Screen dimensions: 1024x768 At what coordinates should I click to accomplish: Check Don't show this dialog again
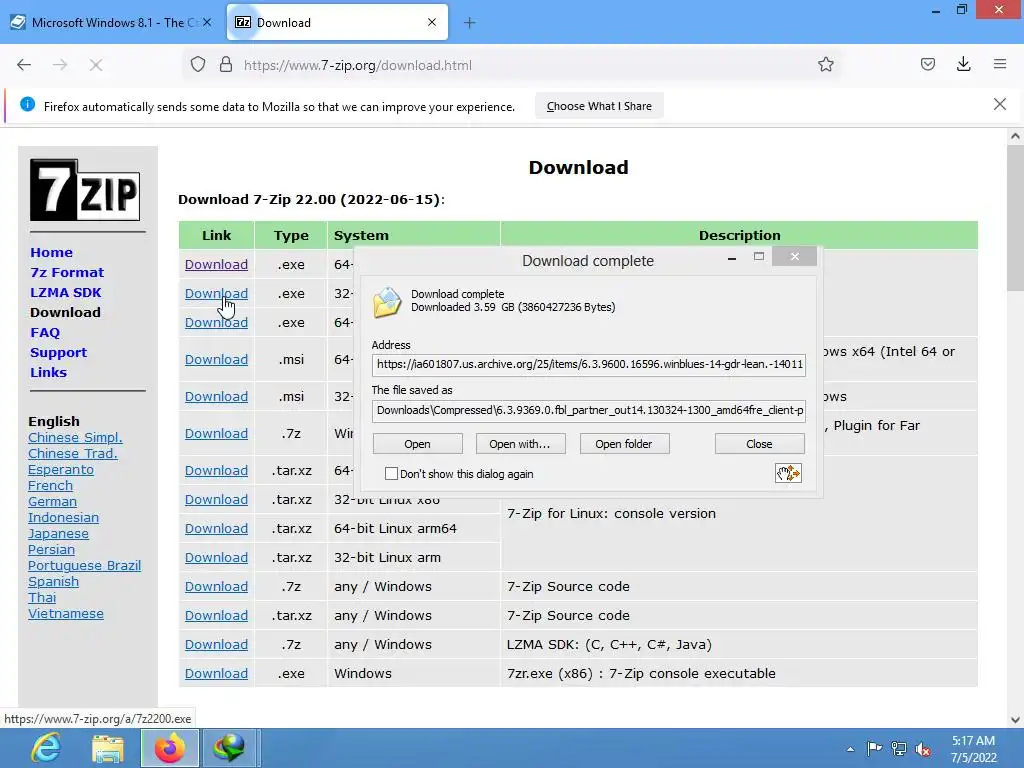pos(391,474)
